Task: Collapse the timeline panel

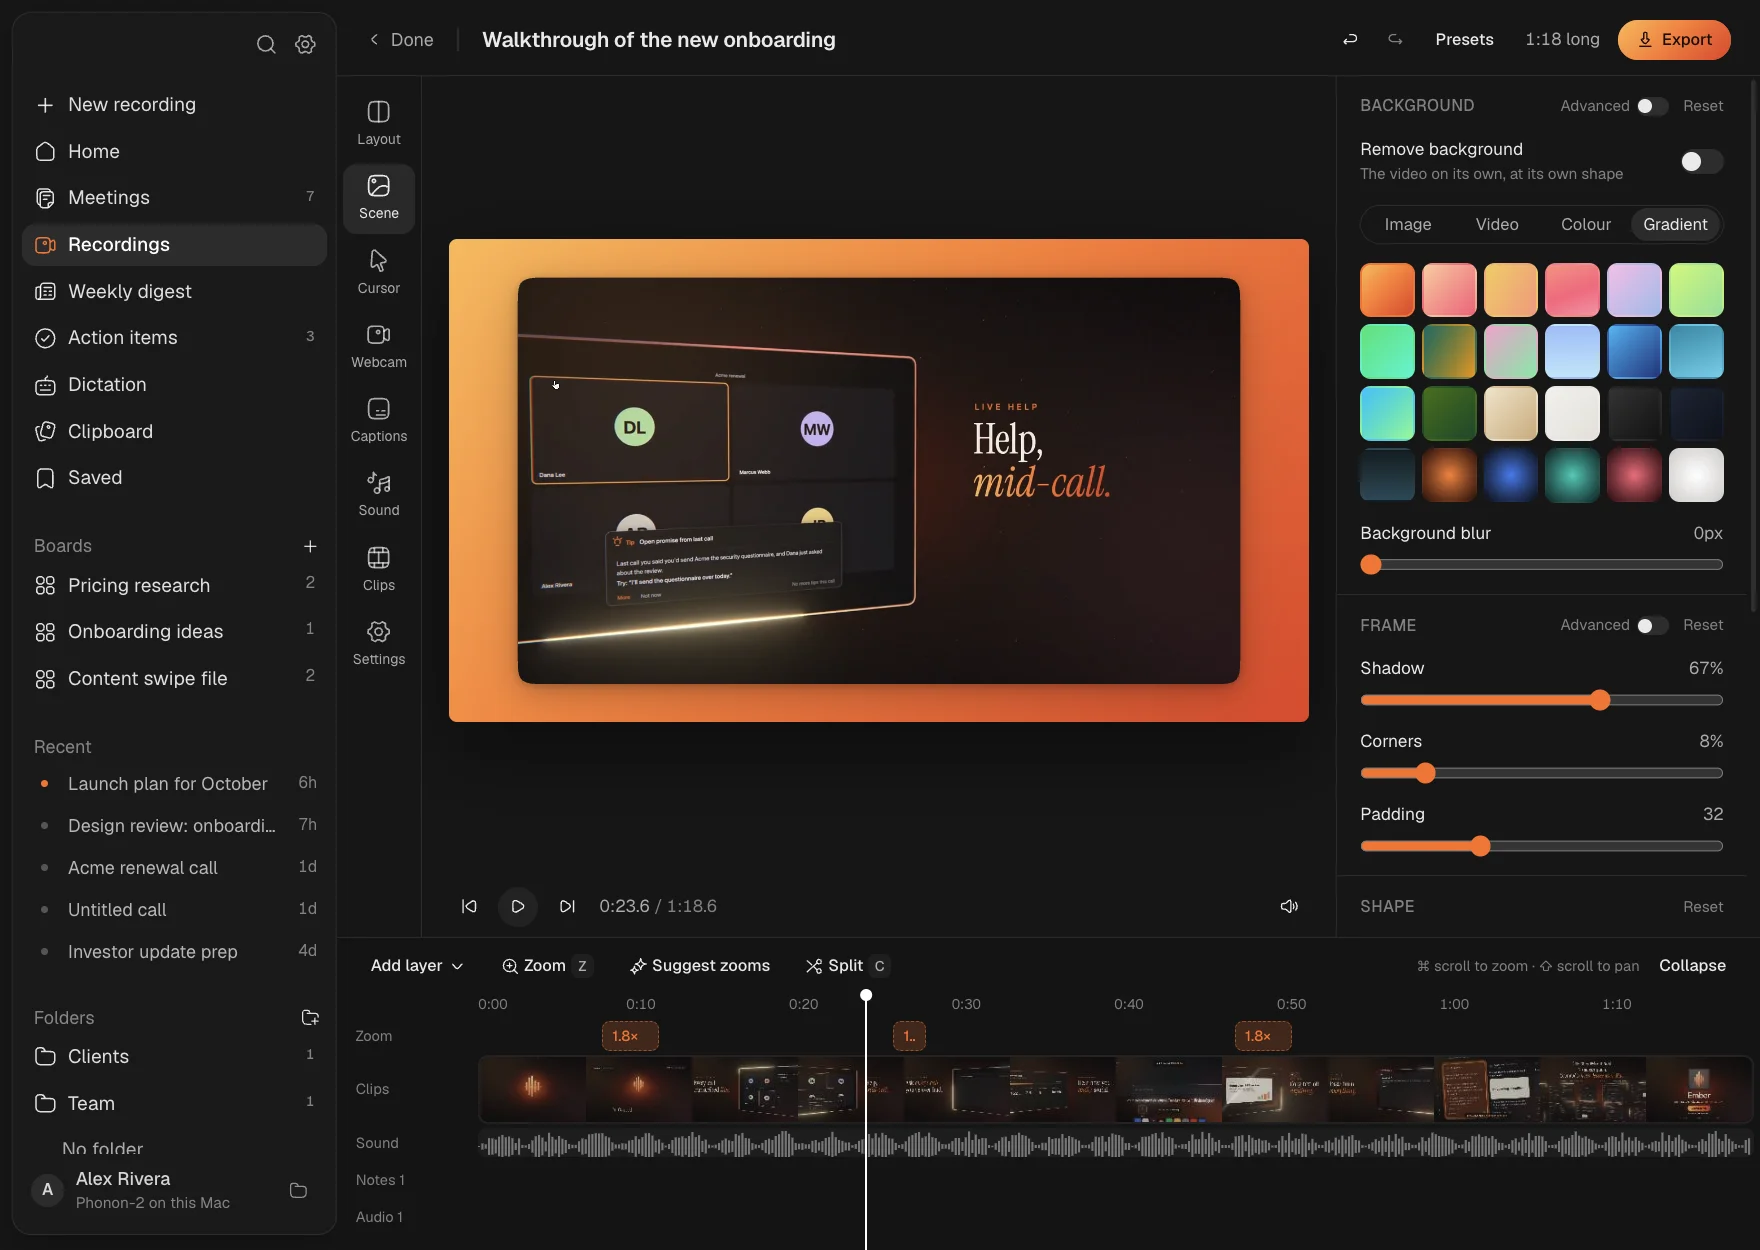Action: pyautogui.click(x=1692, y=965)
